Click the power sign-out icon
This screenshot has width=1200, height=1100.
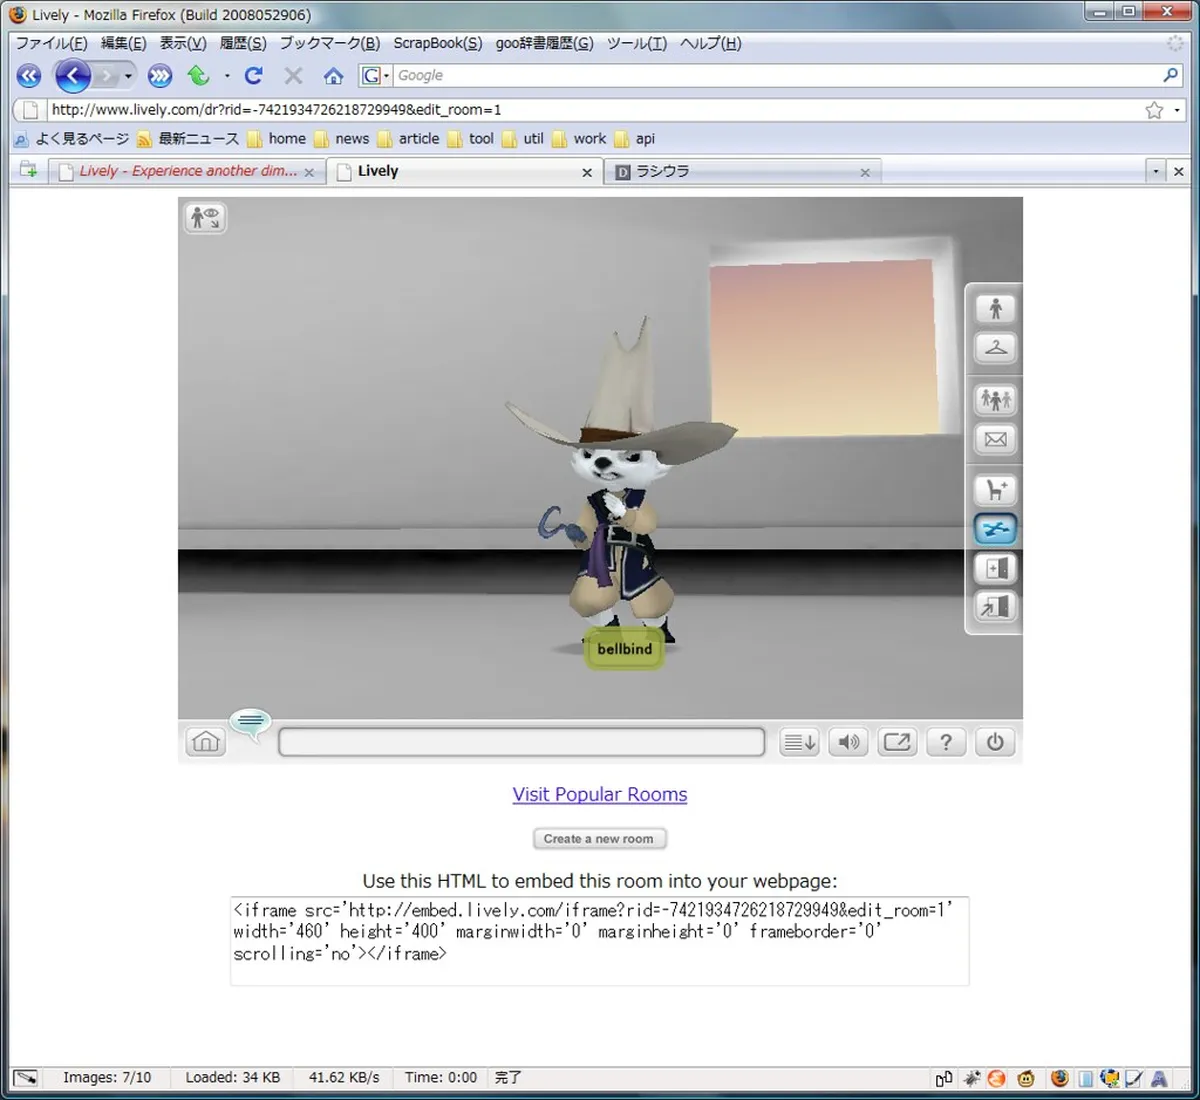(995, 742)
